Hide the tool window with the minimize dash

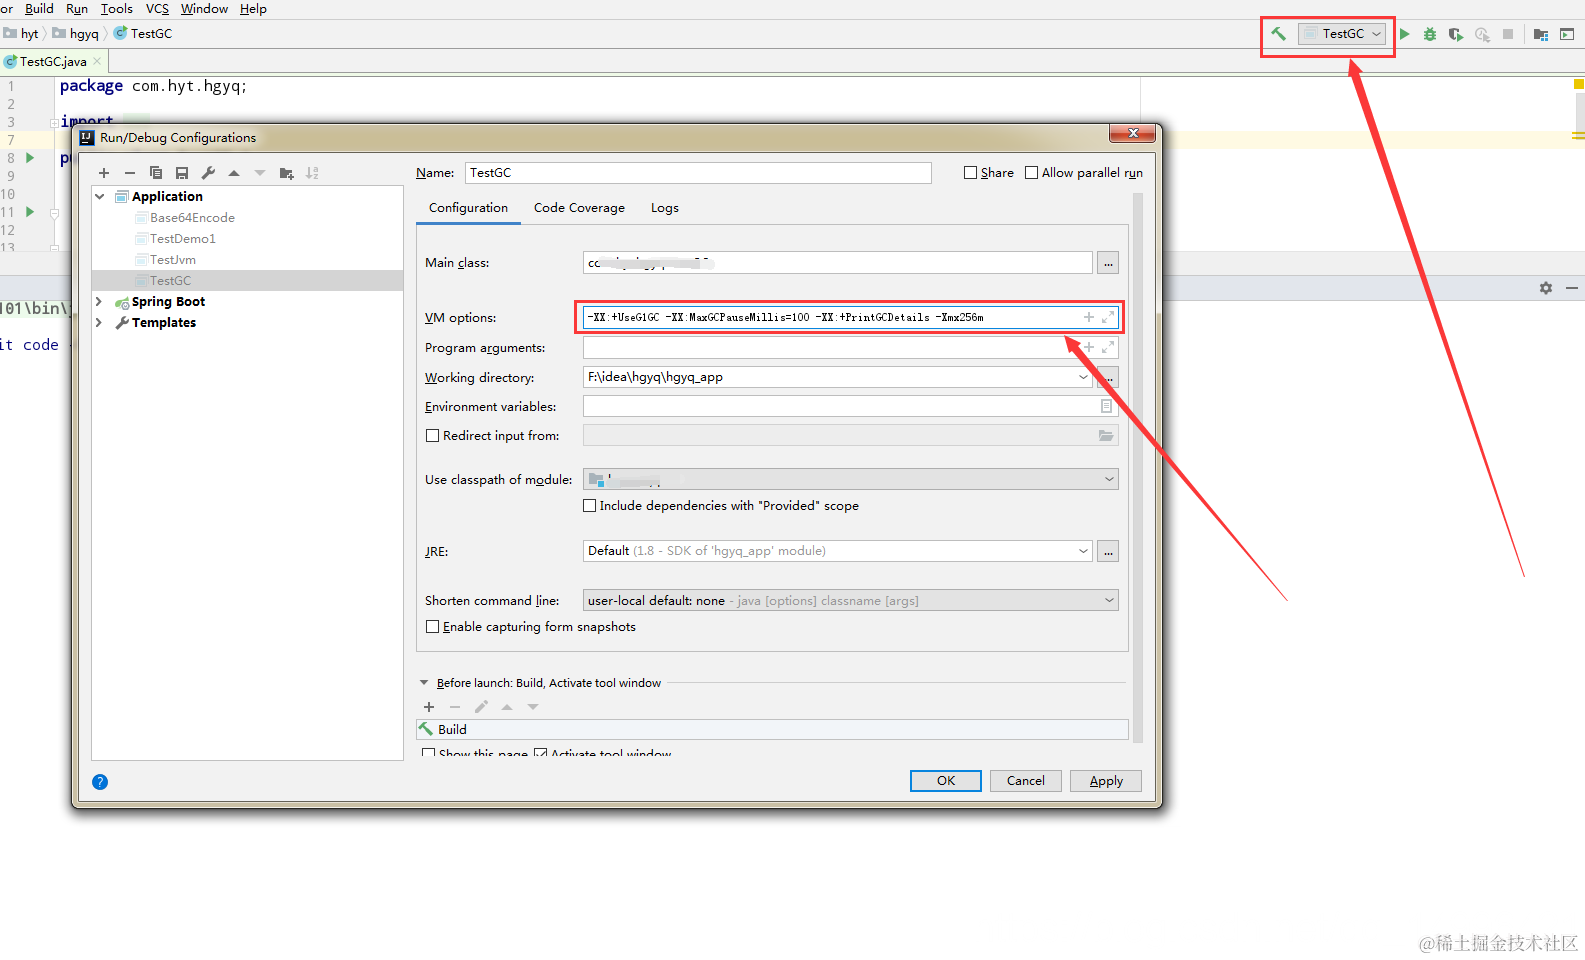[x=1571, y=288]
